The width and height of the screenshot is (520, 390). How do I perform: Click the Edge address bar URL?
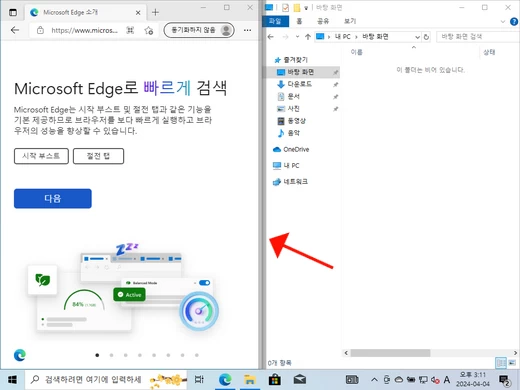84,30
